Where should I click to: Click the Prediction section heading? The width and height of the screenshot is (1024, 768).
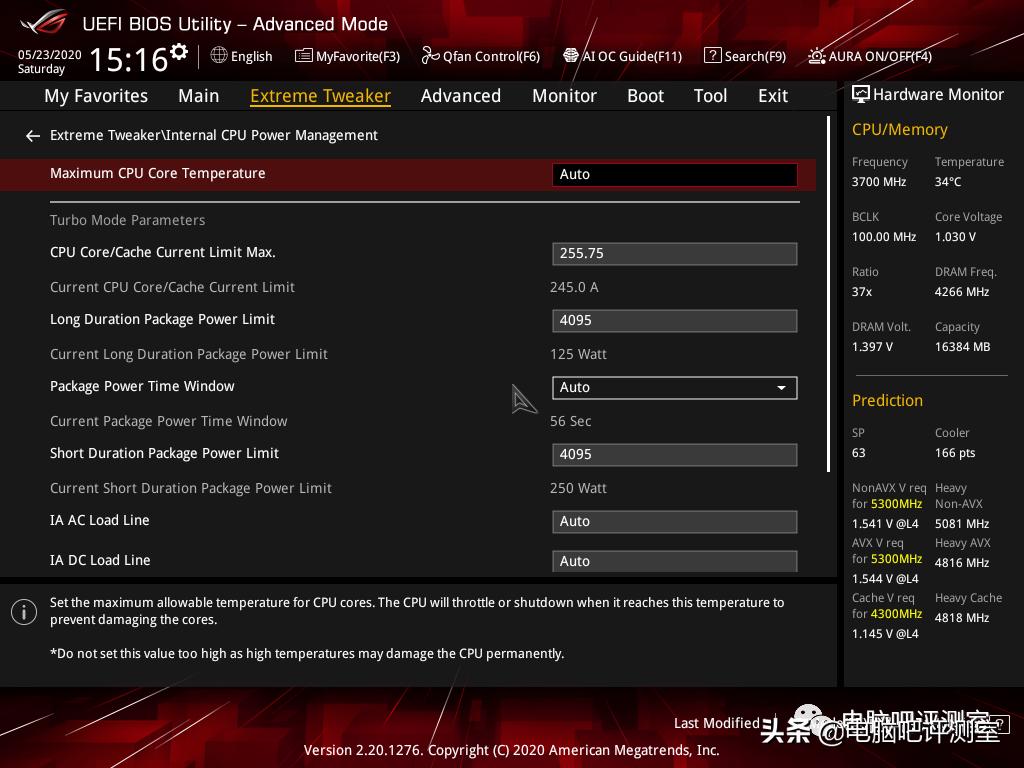[x=887, y=400]
